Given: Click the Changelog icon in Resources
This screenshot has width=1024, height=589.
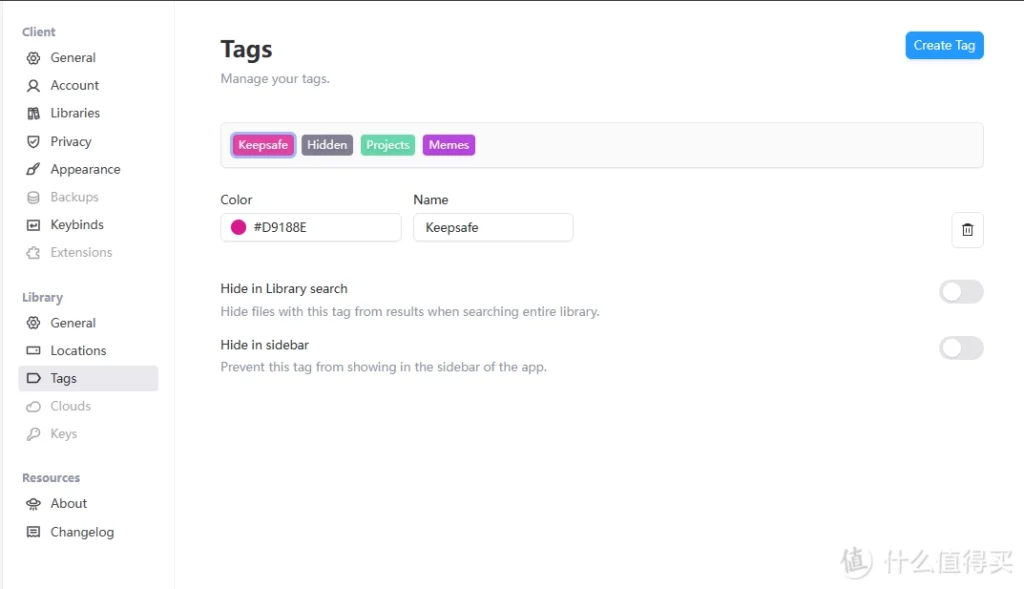Looking at the screenshot, I should (33, 532).
